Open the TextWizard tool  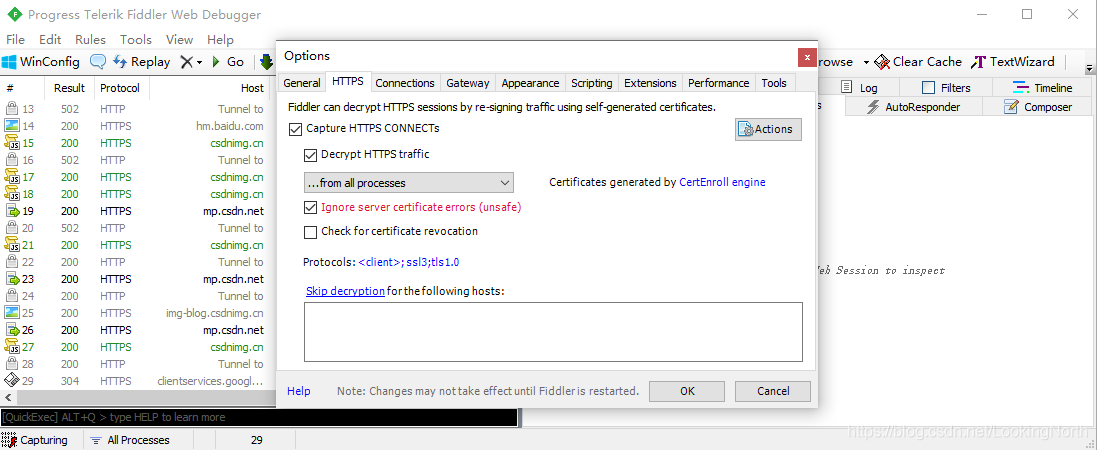point(1014,62)
